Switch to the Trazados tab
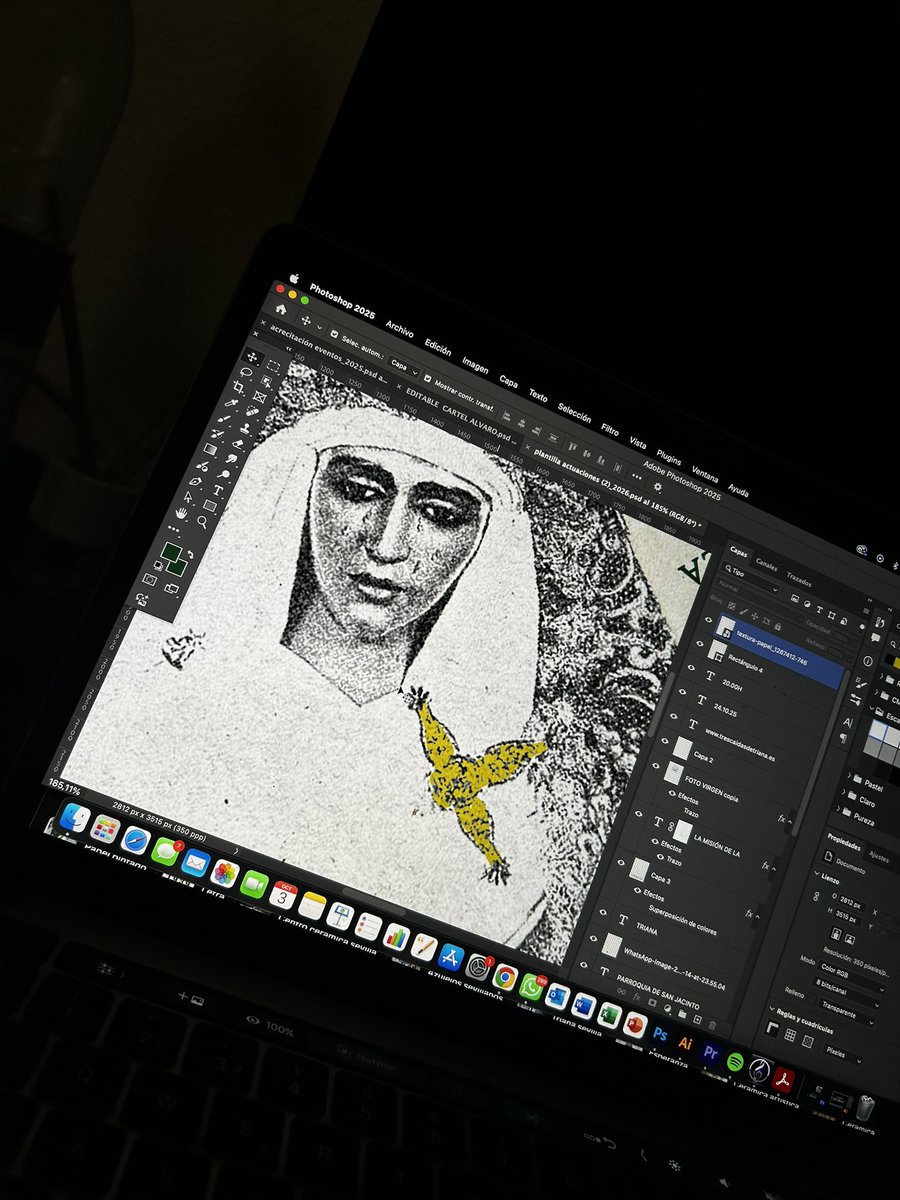The width and height of the screenshot is (900, 1200). pyautogui.click(x=799, y=579)
